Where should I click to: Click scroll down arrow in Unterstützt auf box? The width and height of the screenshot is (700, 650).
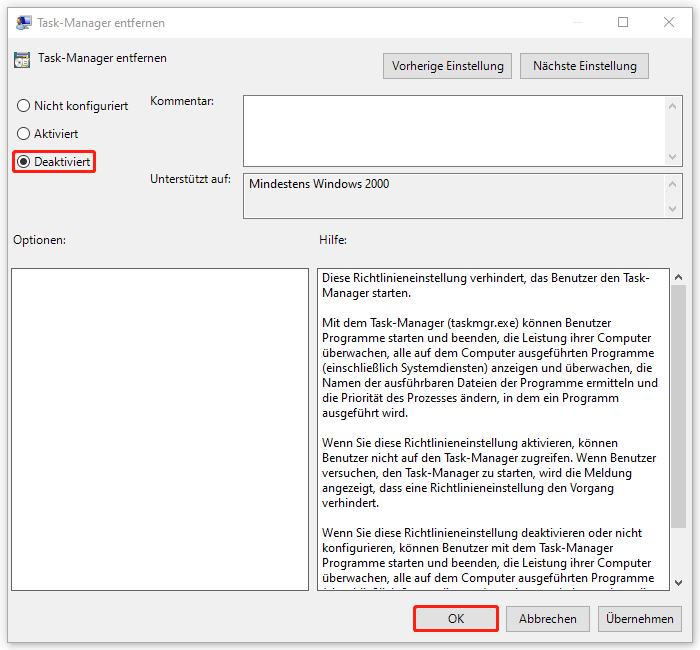click(673, 208)
